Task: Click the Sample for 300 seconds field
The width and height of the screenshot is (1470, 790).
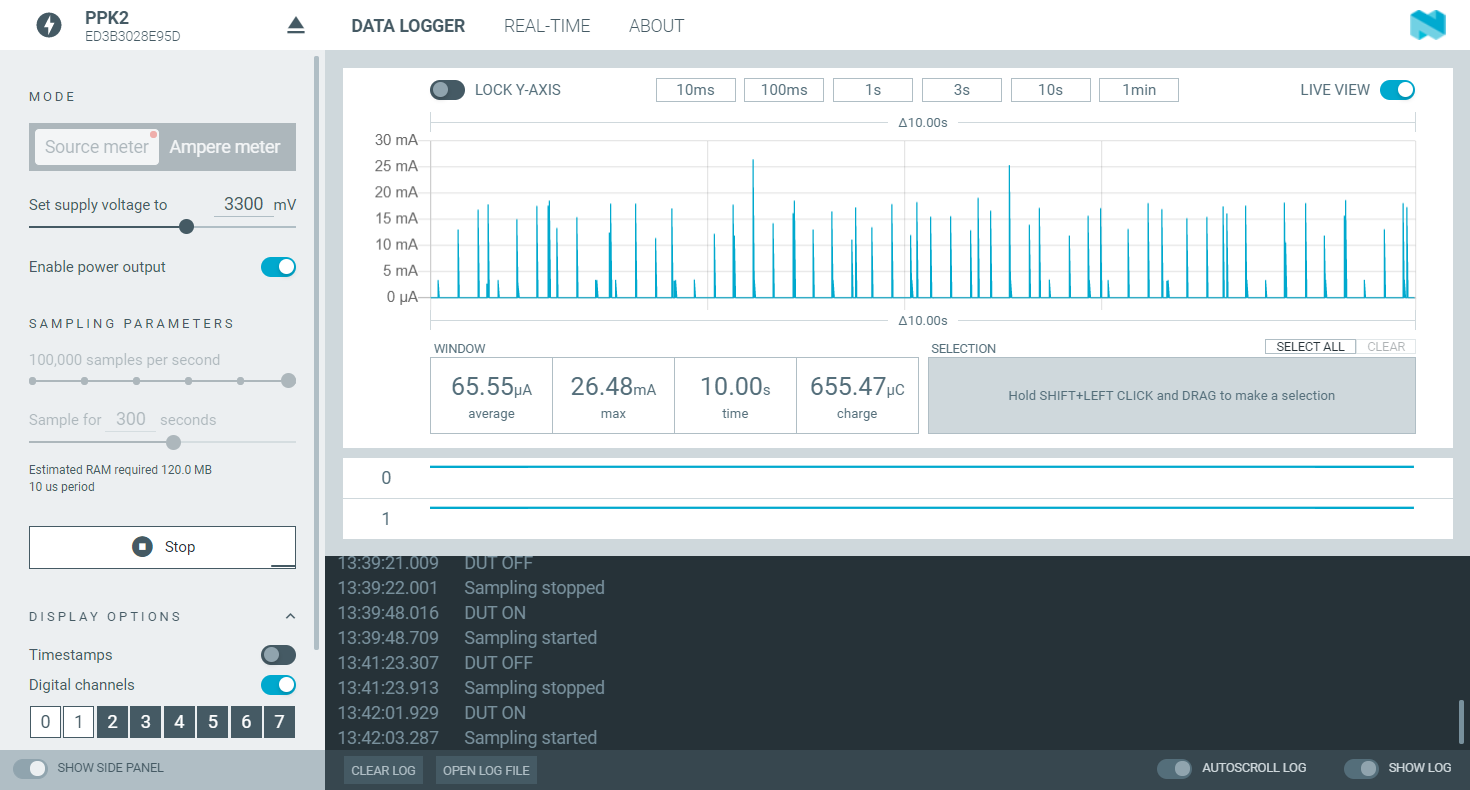Action: (x=131, y=419)
